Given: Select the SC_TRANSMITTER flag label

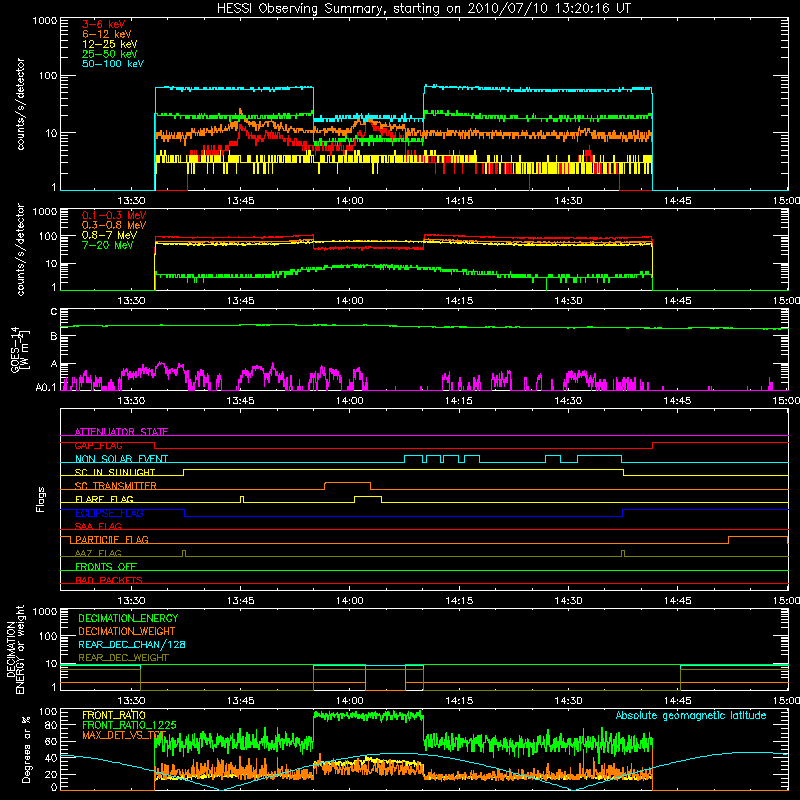Looking at the screenshot, I should coord(116,486).
